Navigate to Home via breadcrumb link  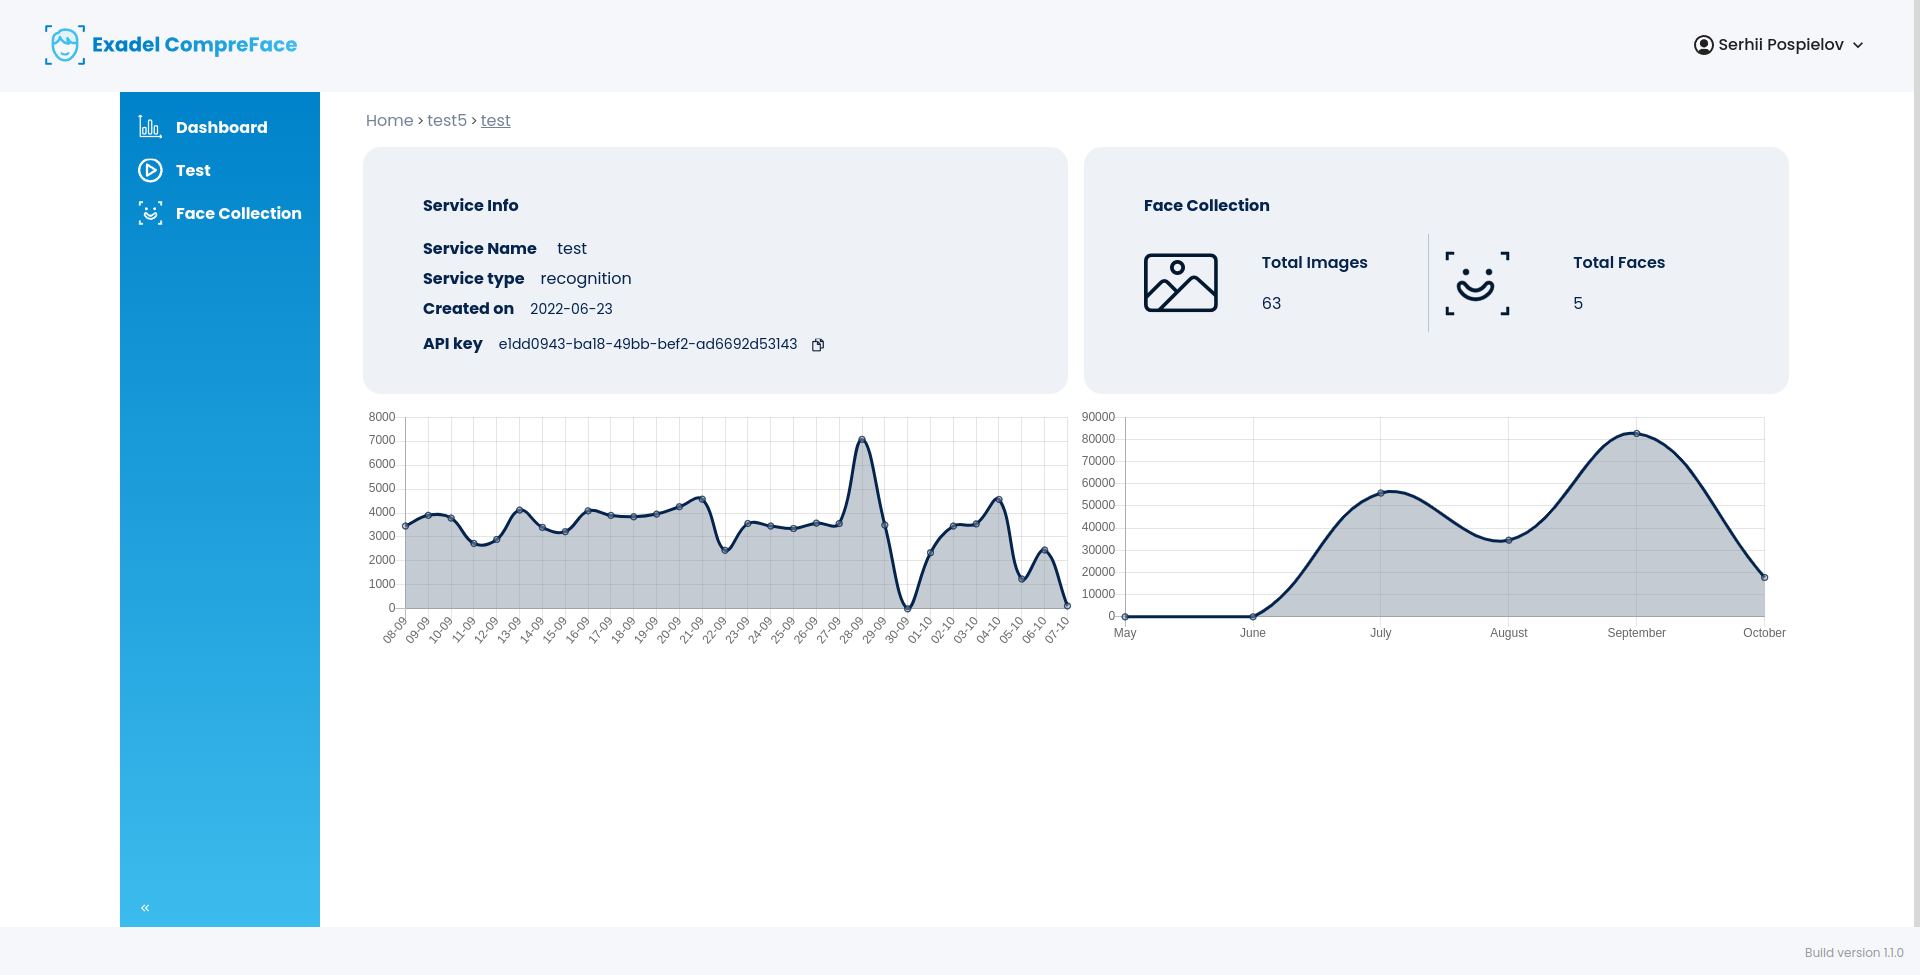coord(389,120)
